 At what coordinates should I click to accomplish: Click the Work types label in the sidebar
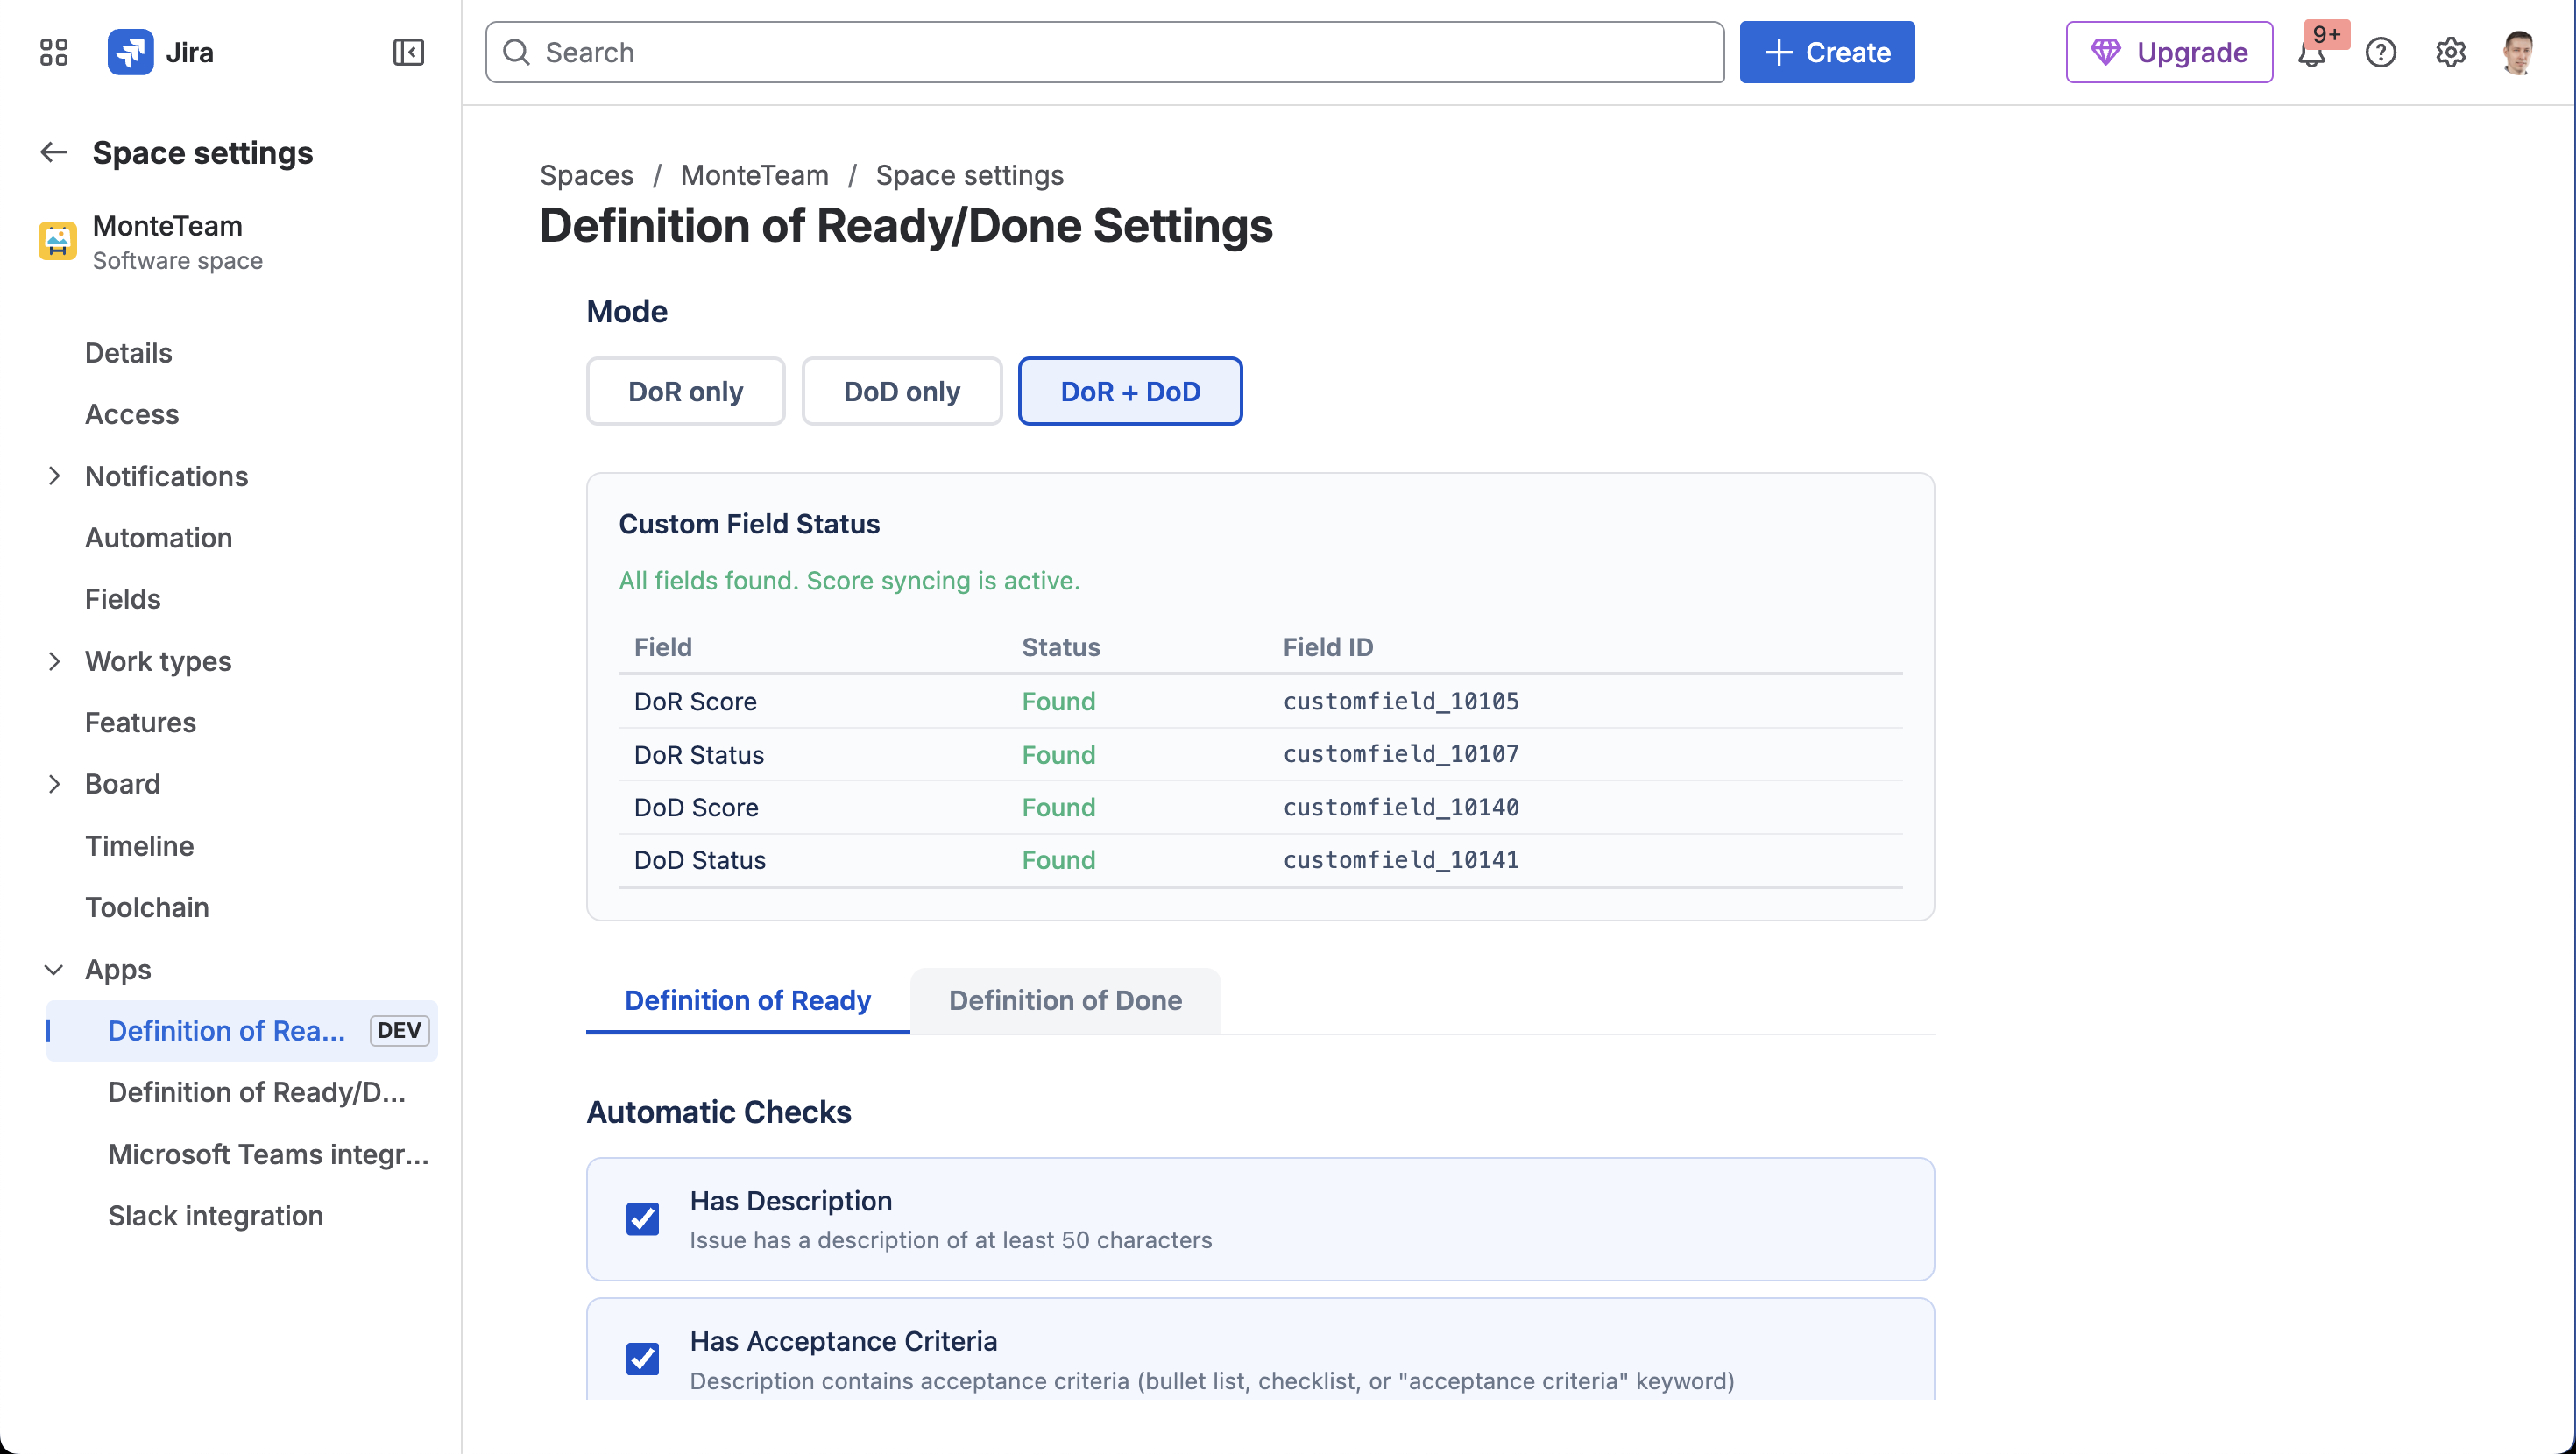coord(158,661)
